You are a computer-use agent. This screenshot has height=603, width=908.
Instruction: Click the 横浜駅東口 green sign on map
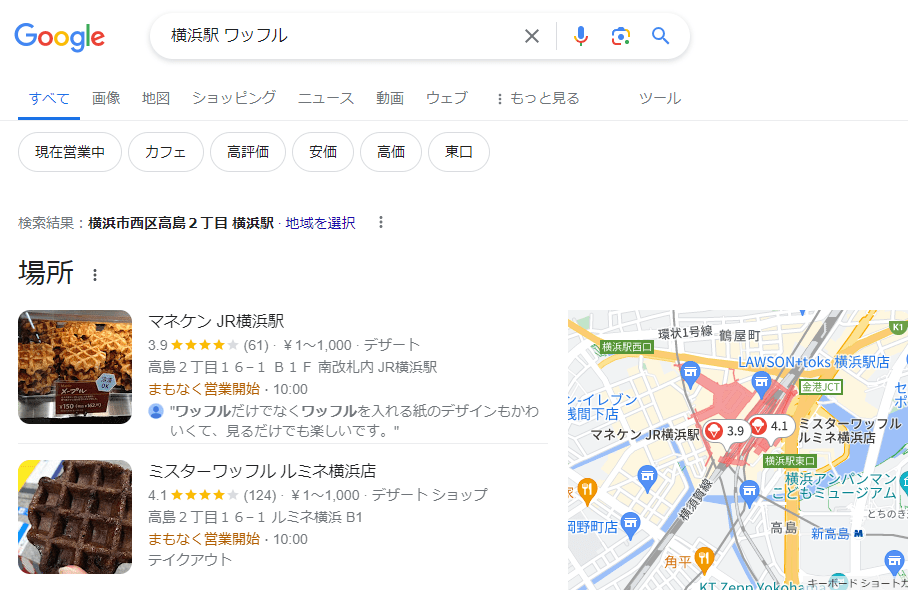[790, 461]
